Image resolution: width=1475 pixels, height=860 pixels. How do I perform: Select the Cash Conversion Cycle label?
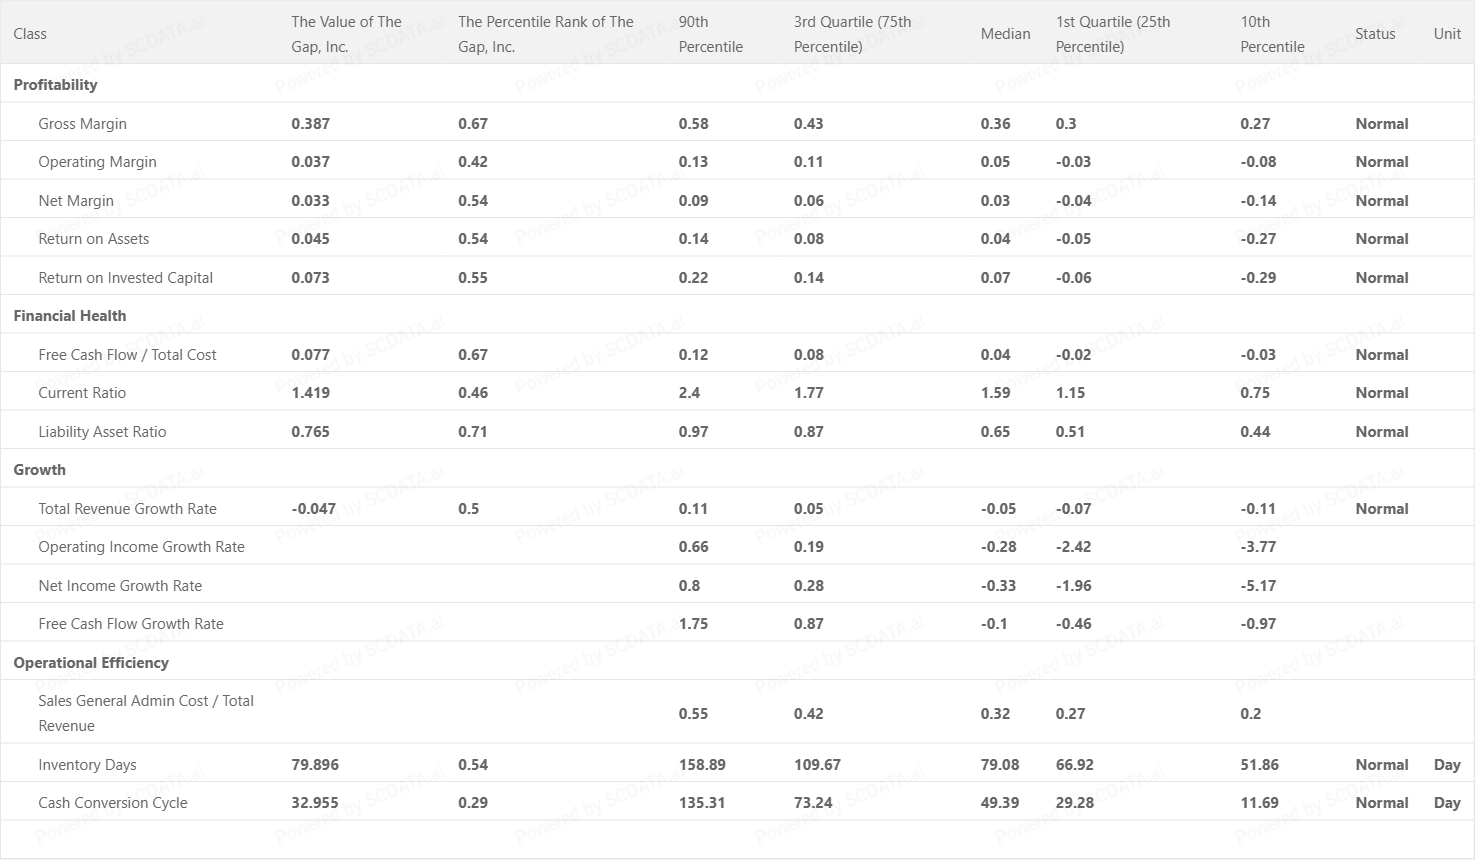(113, 803)
